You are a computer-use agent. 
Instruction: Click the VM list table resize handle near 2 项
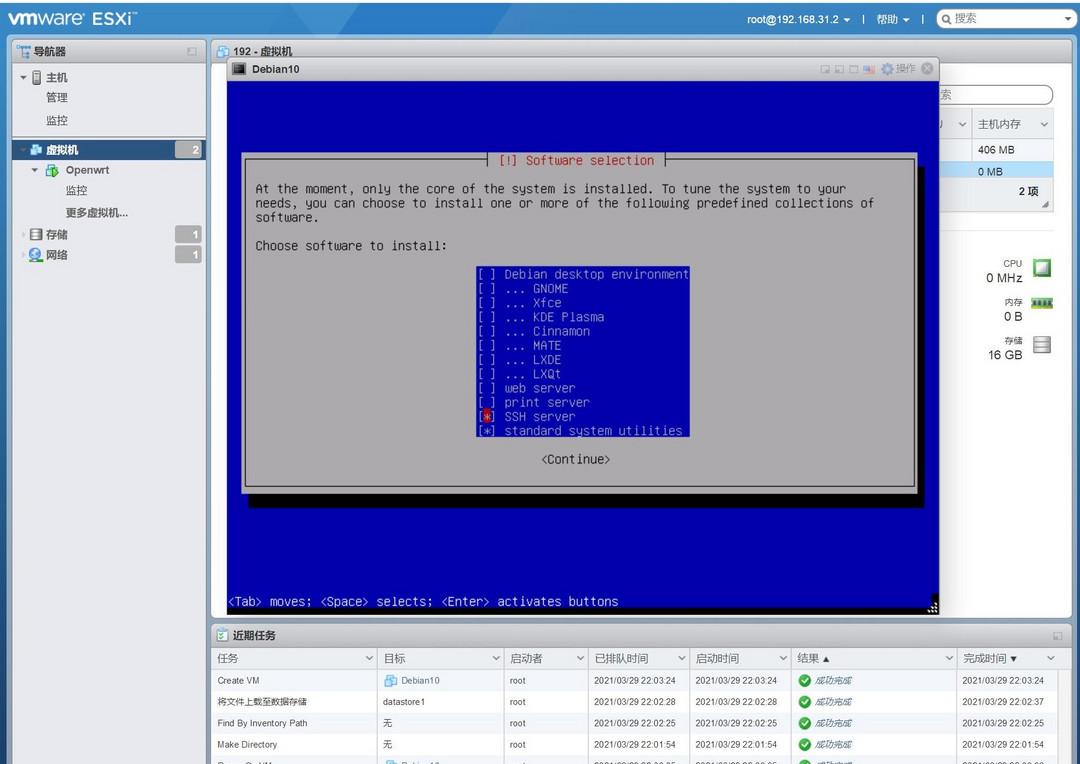(x=1046, y=205)
